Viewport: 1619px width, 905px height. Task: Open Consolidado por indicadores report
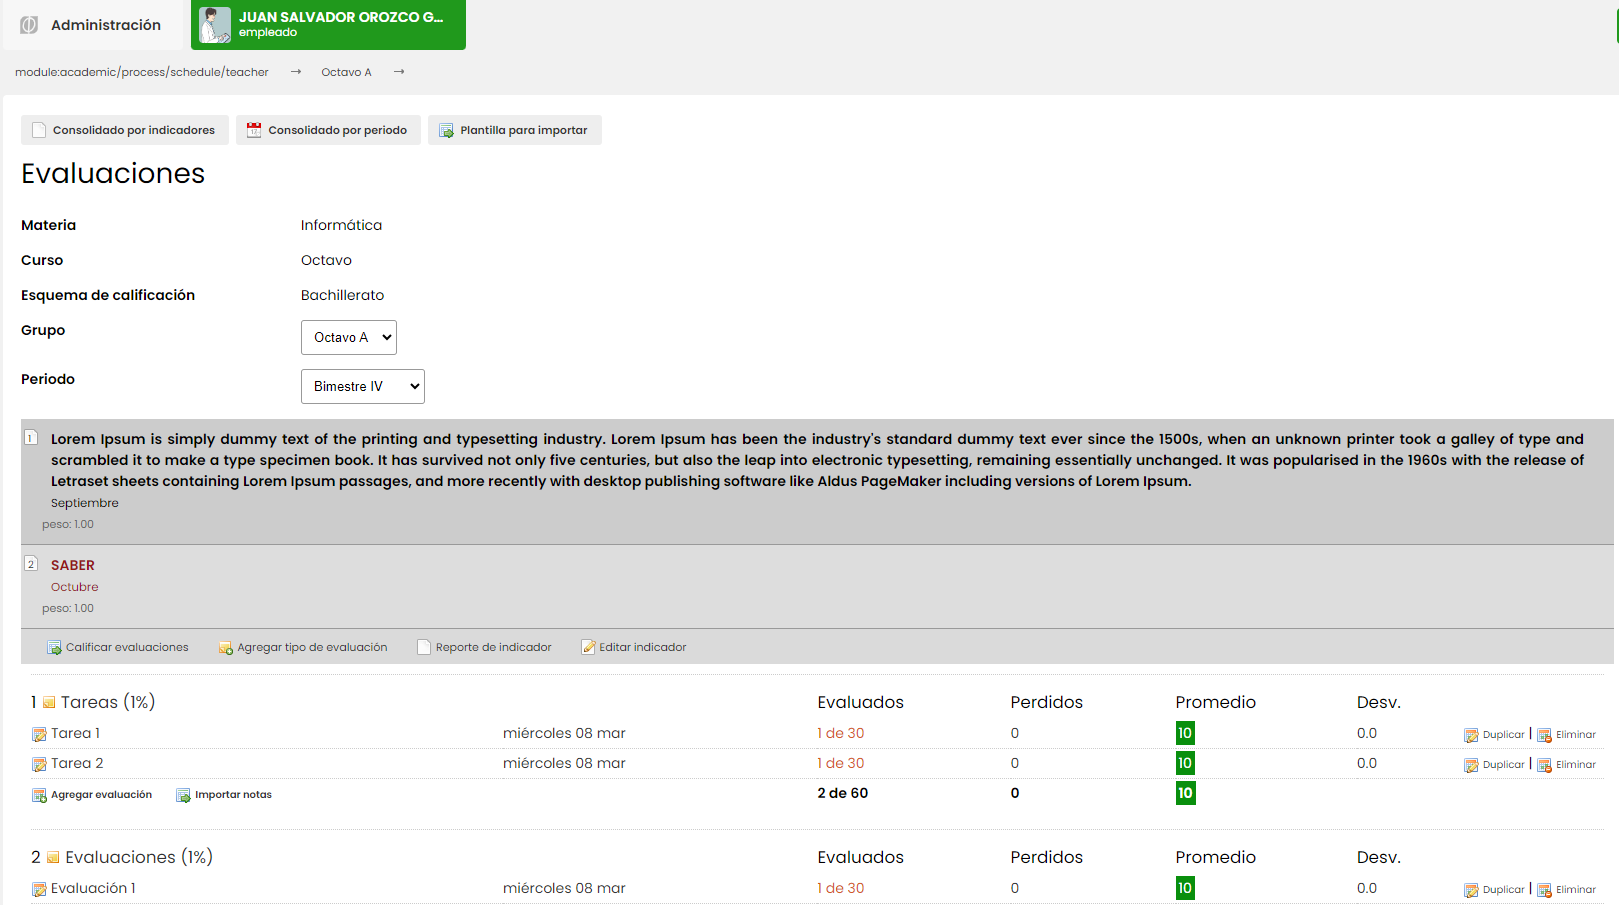[x=125, y=130]
